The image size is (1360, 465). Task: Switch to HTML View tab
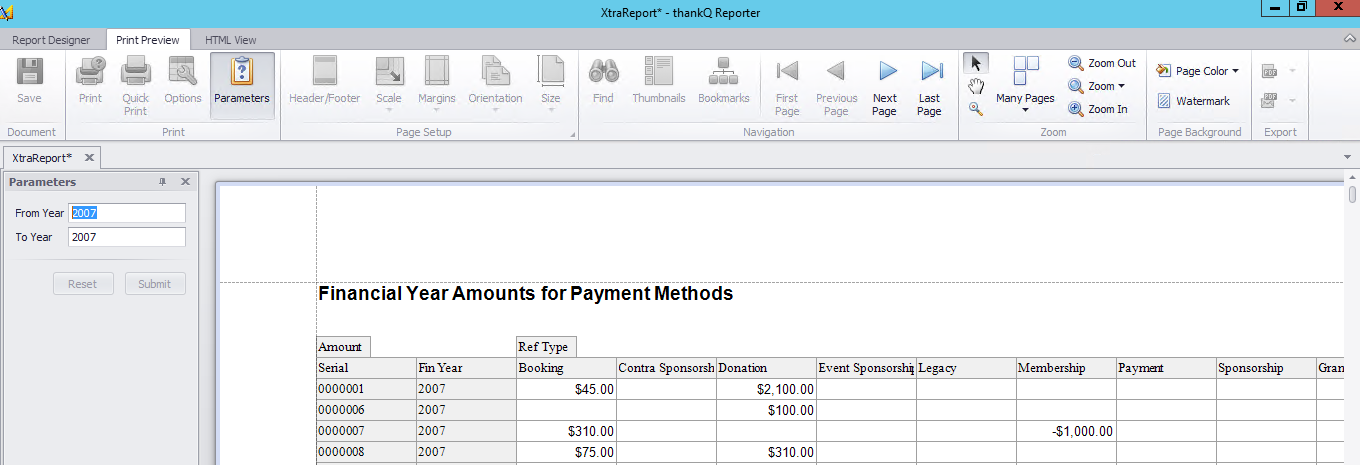(x=231, y=40)
